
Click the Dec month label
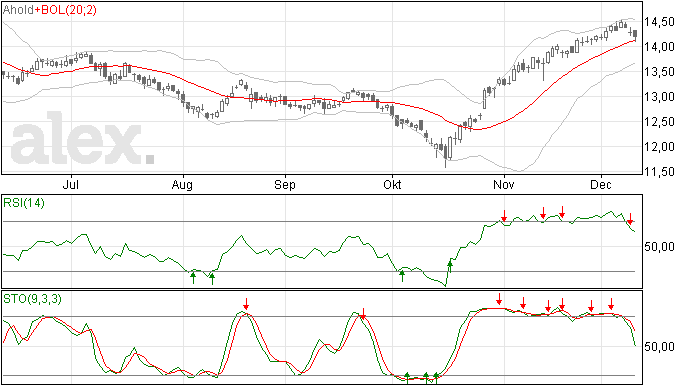point(601,184)
